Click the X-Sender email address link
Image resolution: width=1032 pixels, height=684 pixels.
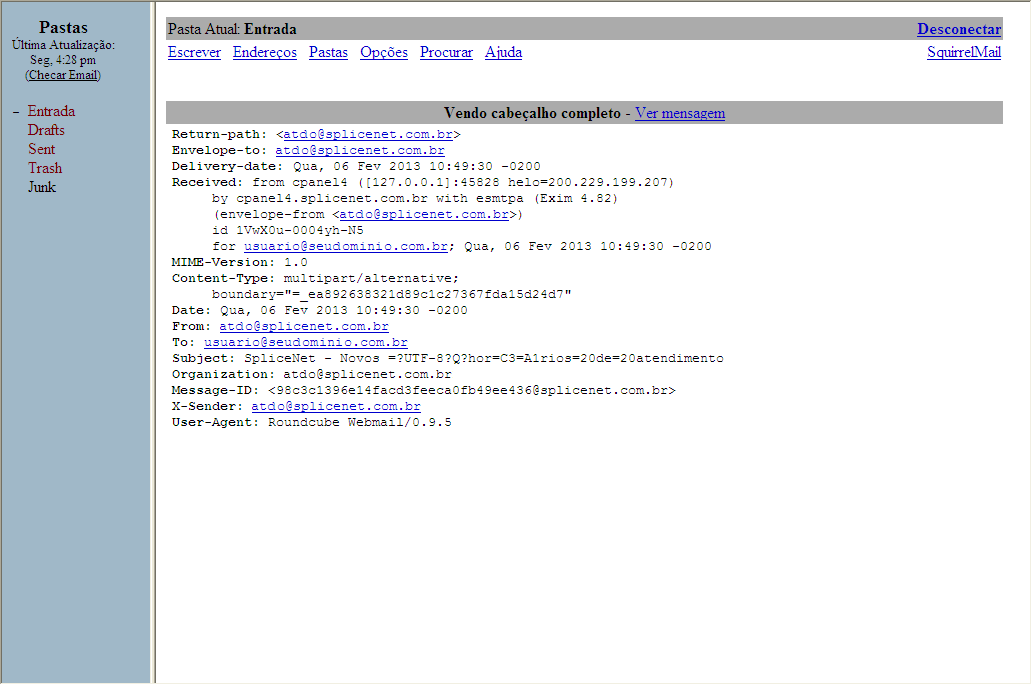336,406
